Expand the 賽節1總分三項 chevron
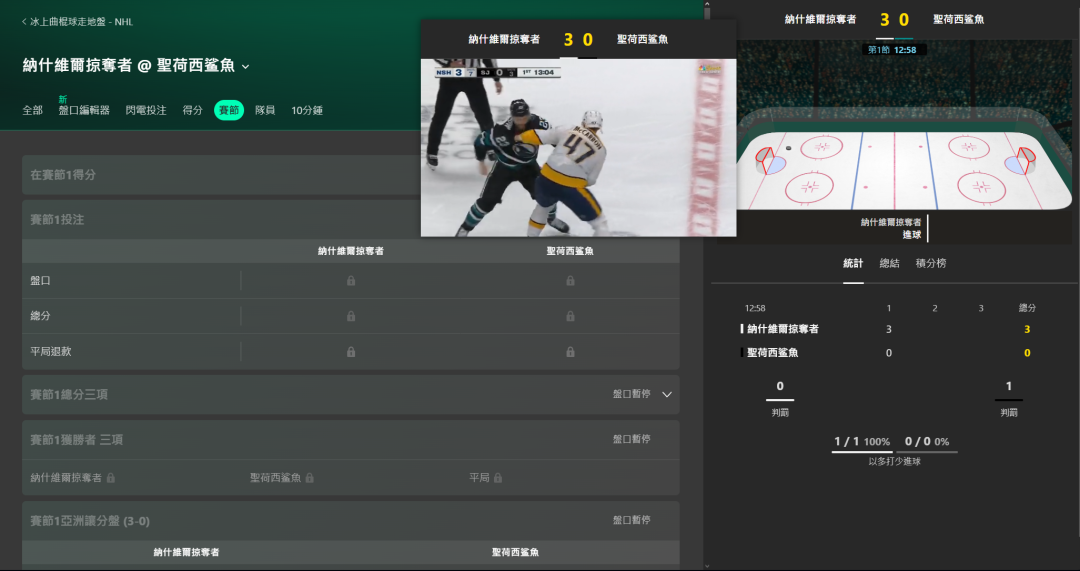 pyautogui.click(x=667, y=395)
